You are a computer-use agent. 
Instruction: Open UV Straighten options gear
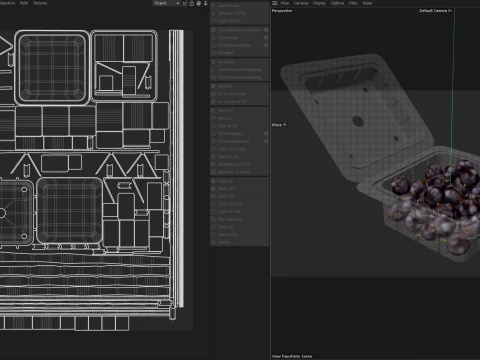266,134
